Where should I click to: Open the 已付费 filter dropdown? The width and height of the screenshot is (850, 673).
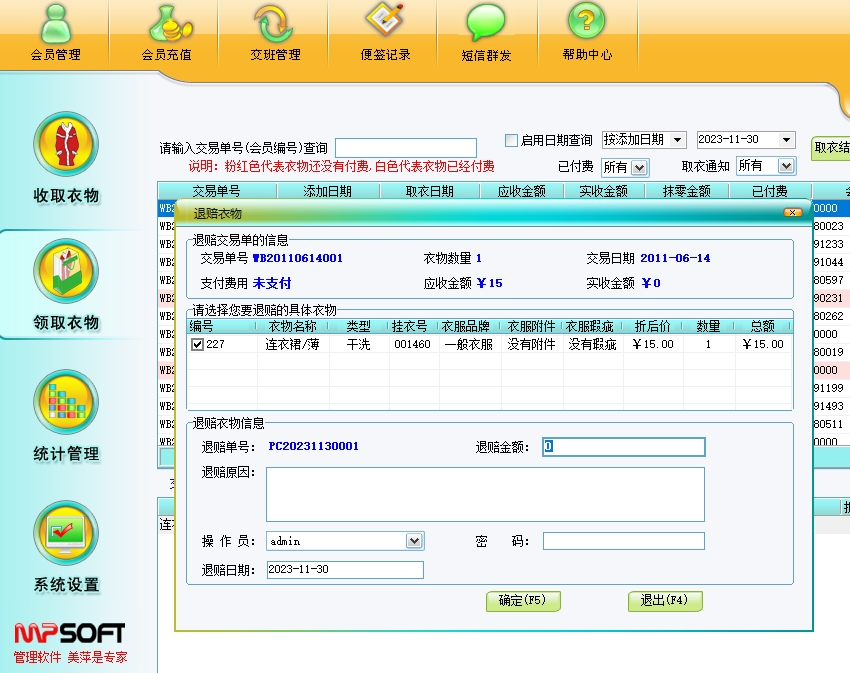tap(639, 168)
